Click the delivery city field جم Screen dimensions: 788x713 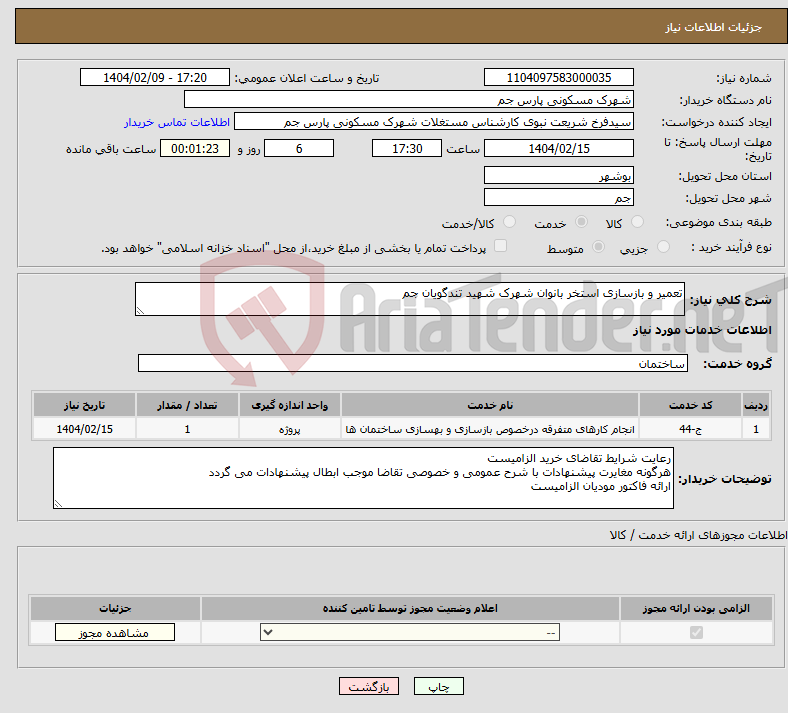click(x=558, y=197)
